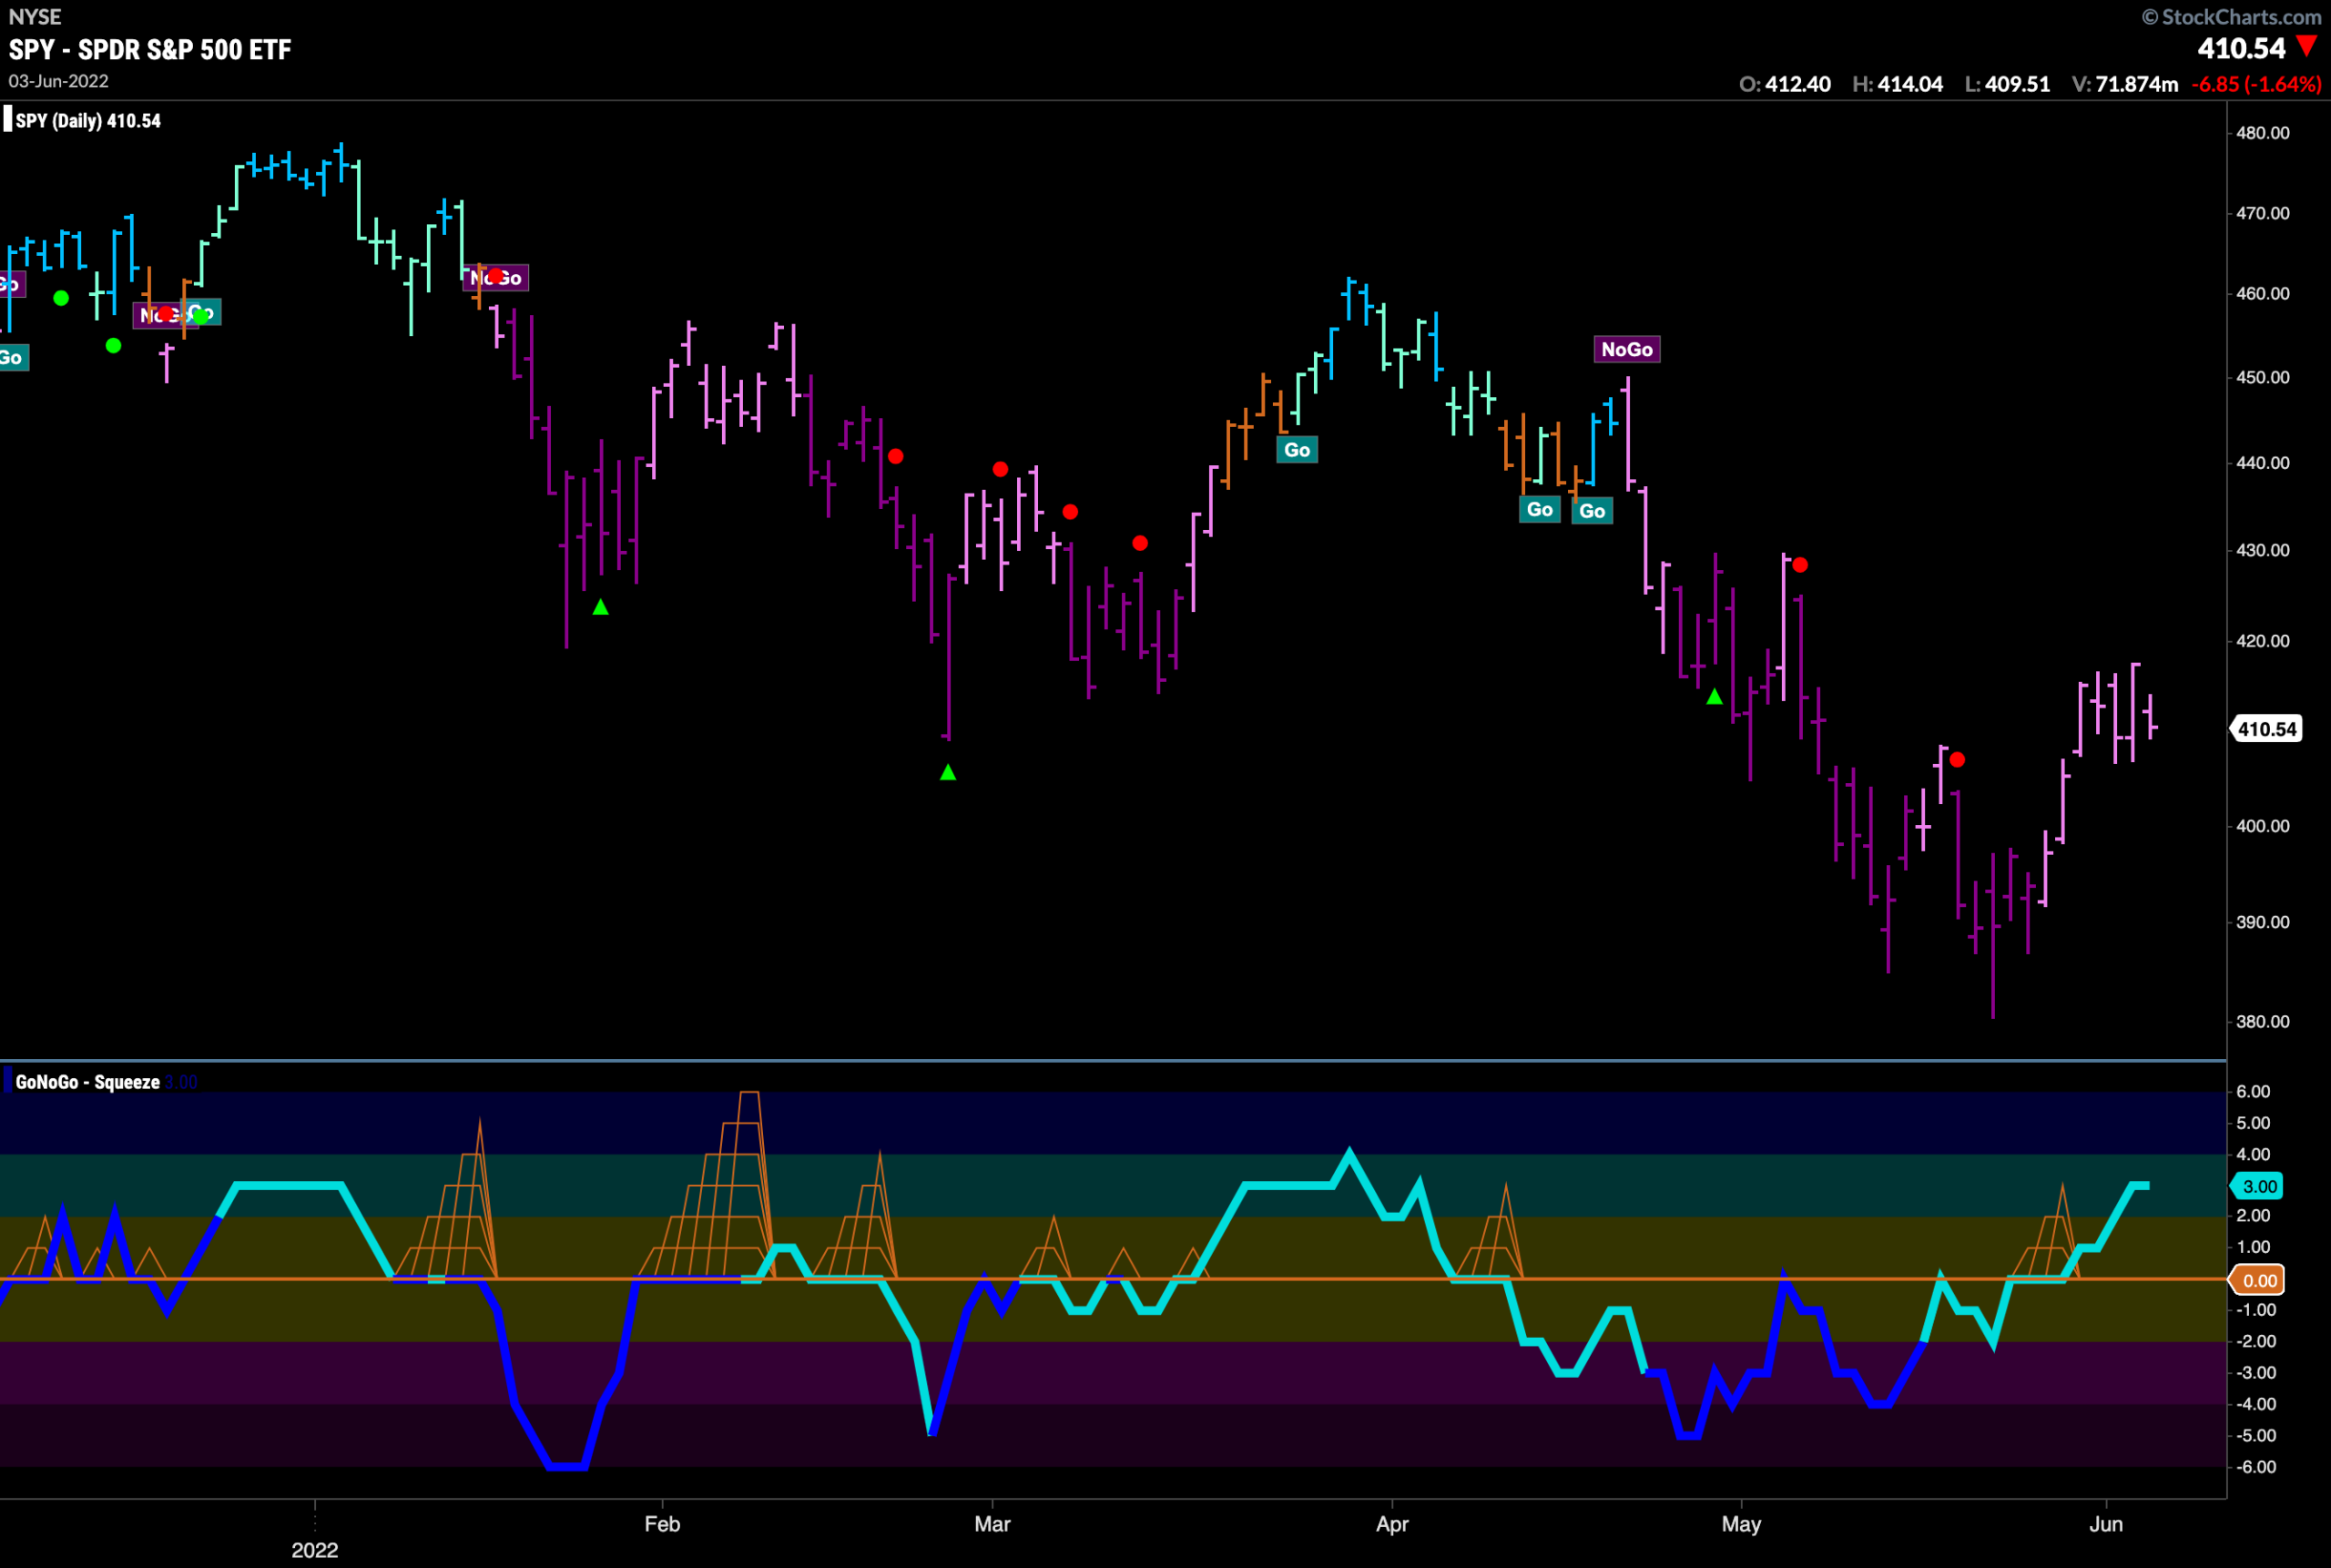The height and width of the screenshot is (1568, 2331).
Task: Click the StockCharts.com copyright text
Action: [2231, 16]
